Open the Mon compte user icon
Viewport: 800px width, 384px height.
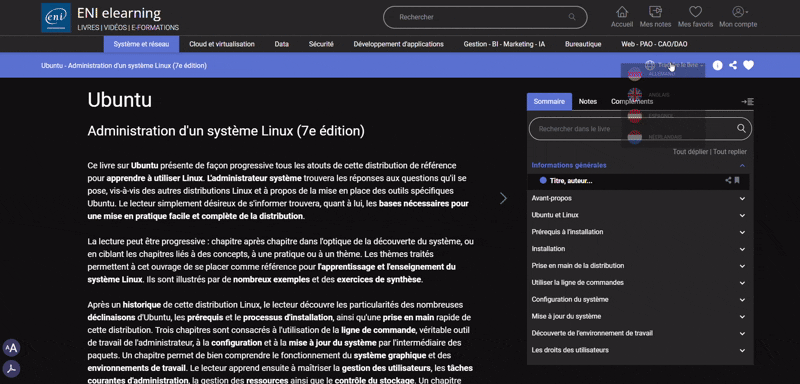click(x=738, y=12)
